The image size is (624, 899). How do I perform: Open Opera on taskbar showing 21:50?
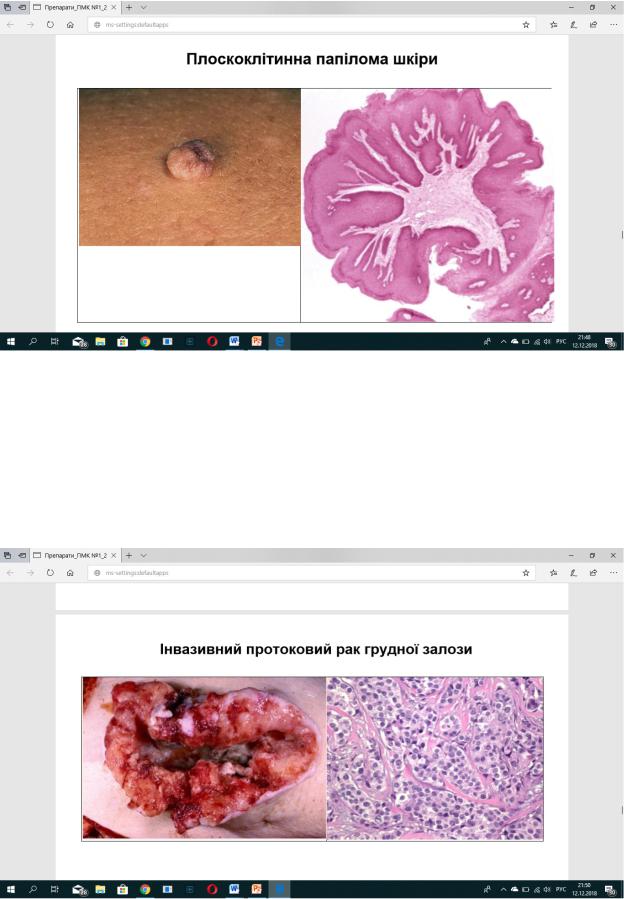[x=212, y=890]
